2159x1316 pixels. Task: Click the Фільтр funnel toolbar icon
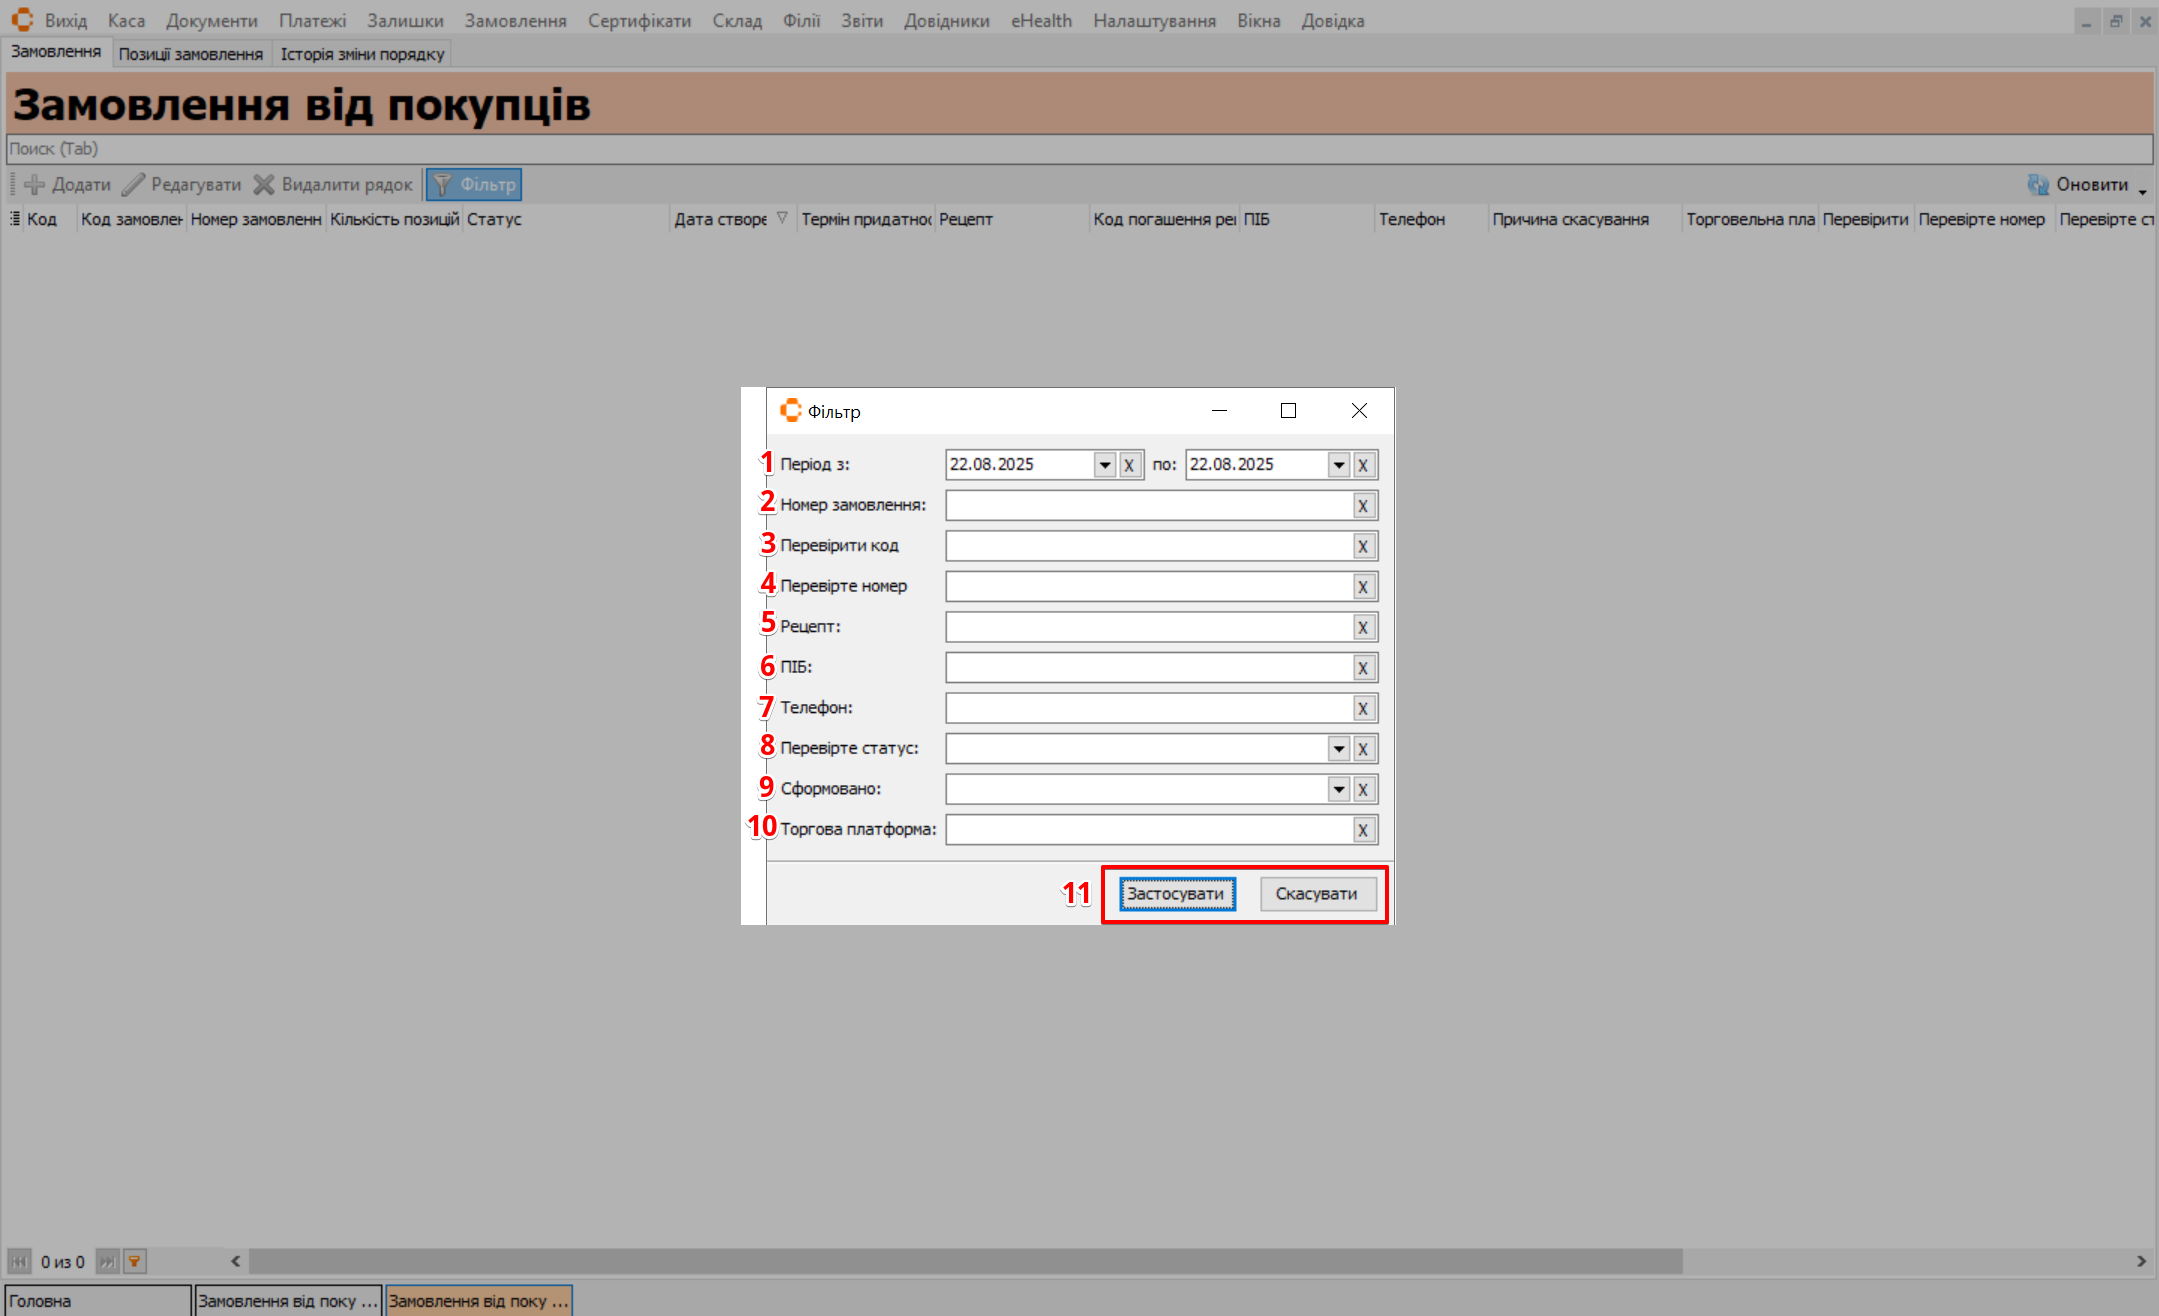point(442,185)
